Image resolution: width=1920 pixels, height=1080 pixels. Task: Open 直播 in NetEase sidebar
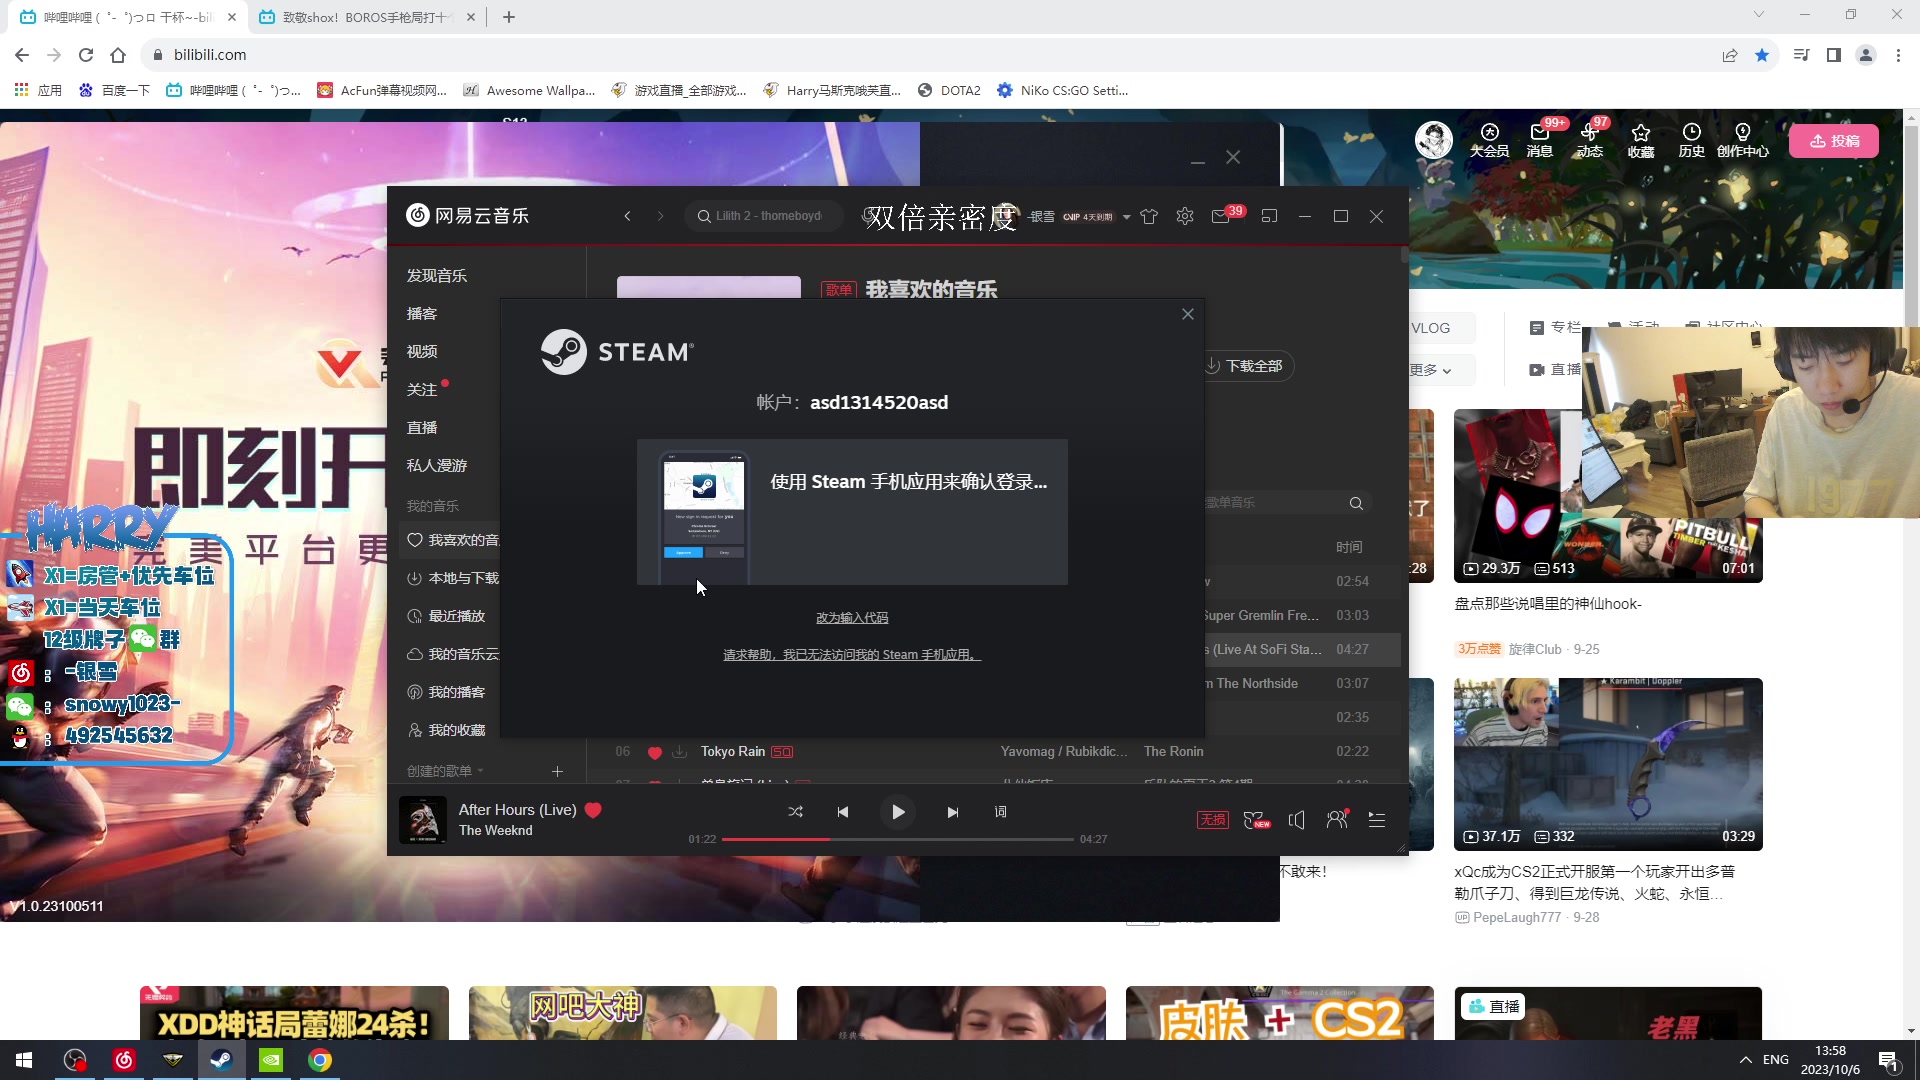coord(422,428)
